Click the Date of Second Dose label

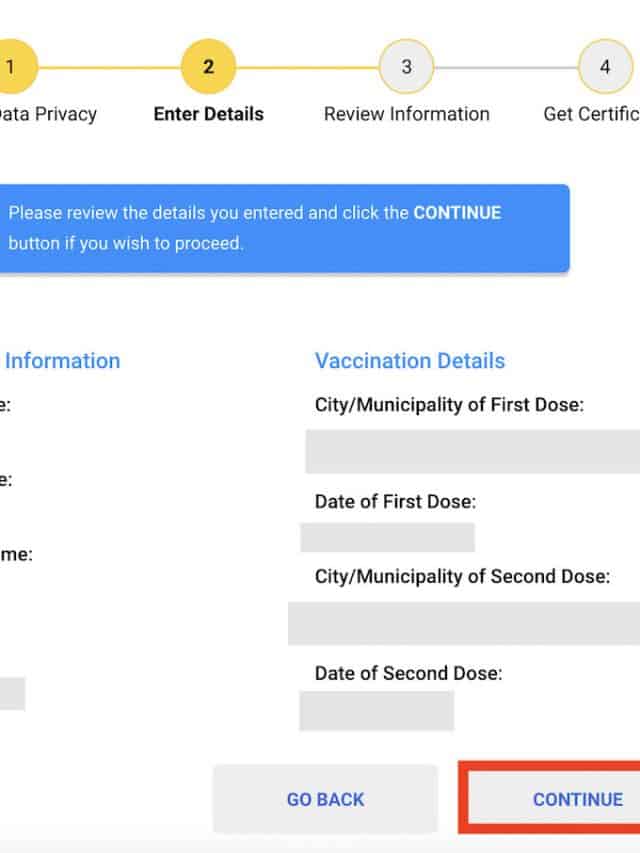coord(408,673)
